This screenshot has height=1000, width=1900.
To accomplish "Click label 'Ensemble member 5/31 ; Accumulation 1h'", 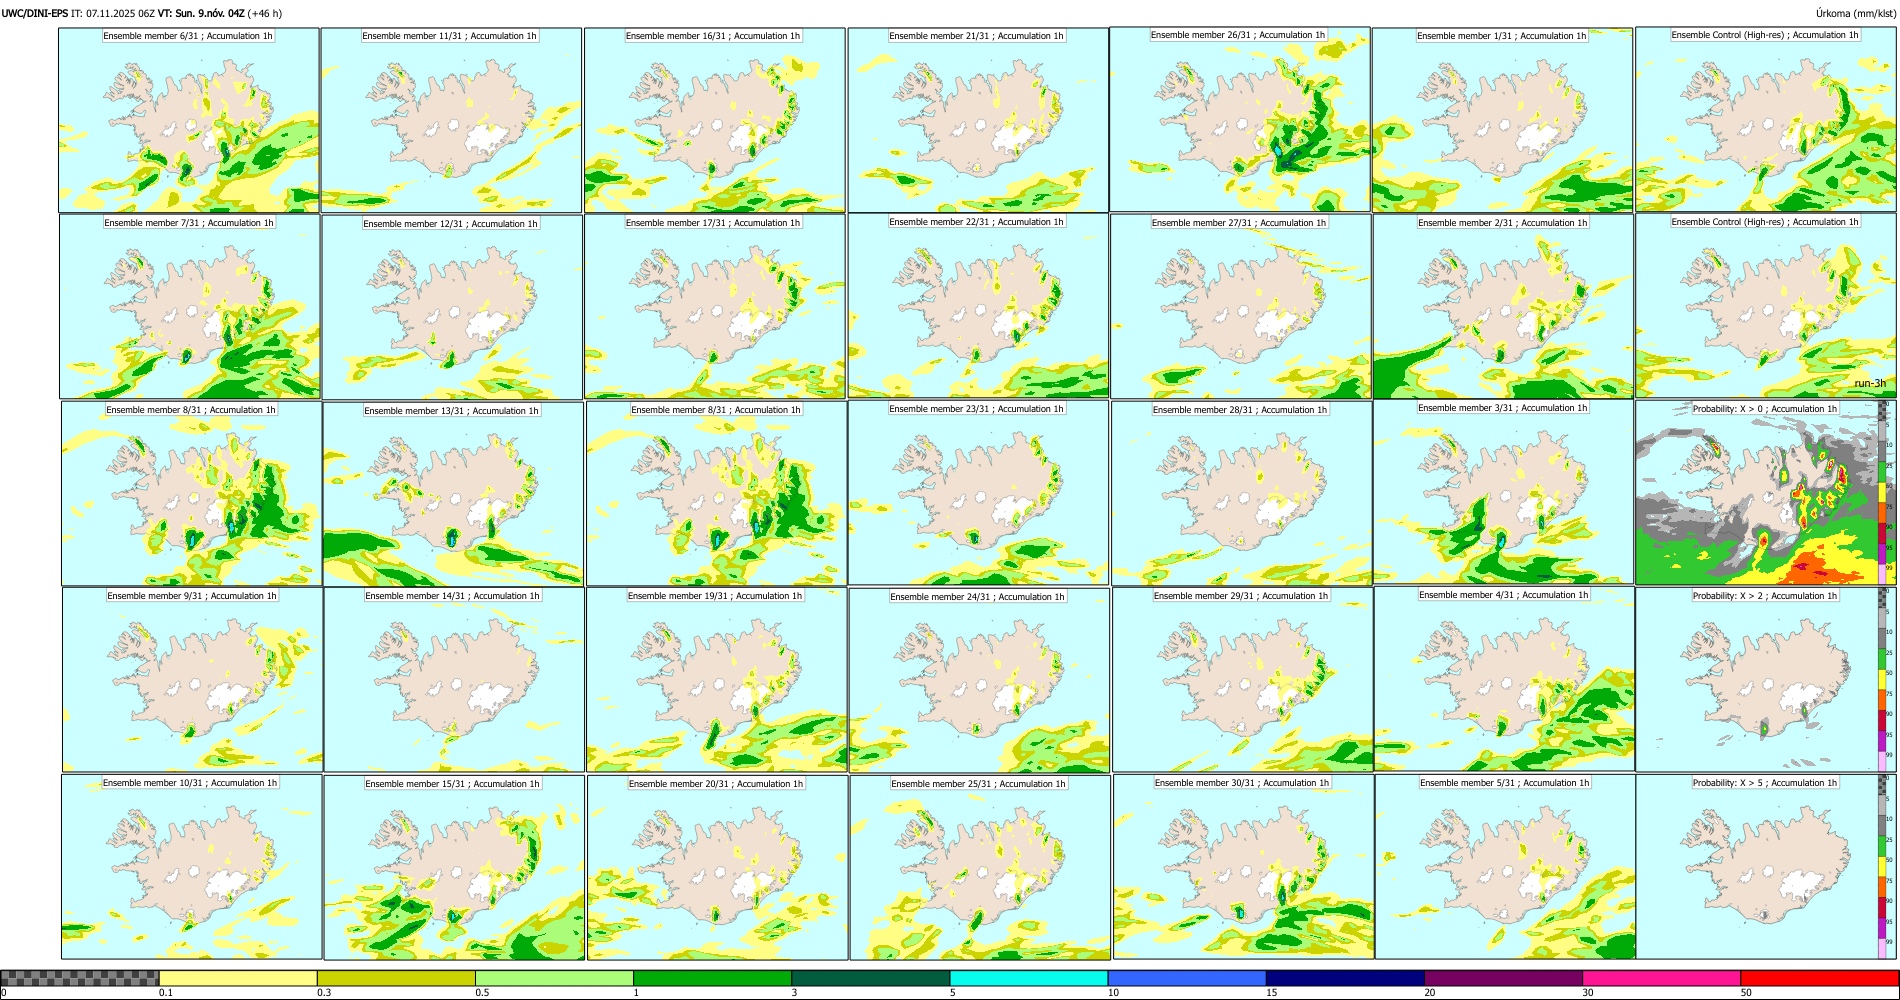I will point(1505,783).
